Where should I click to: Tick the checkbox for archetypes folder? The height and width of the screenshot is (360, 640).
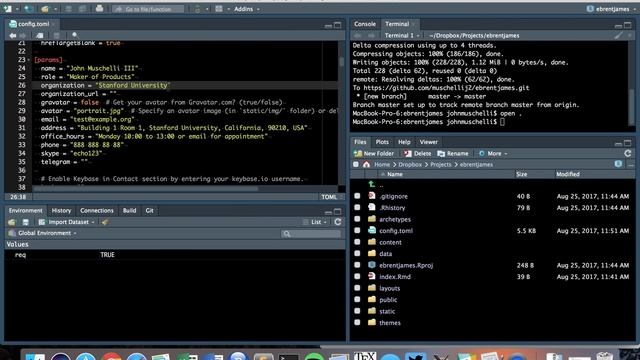pyautogui.click(x=357, y=219)
